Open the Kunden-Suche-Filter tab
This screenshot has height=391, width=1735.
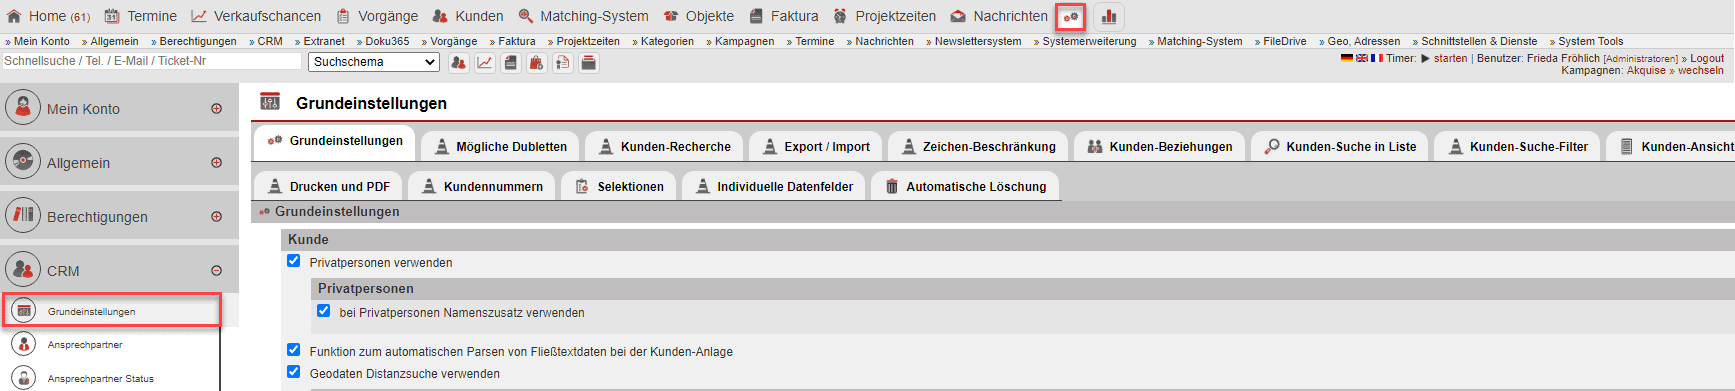click(x=1517, y=146)
